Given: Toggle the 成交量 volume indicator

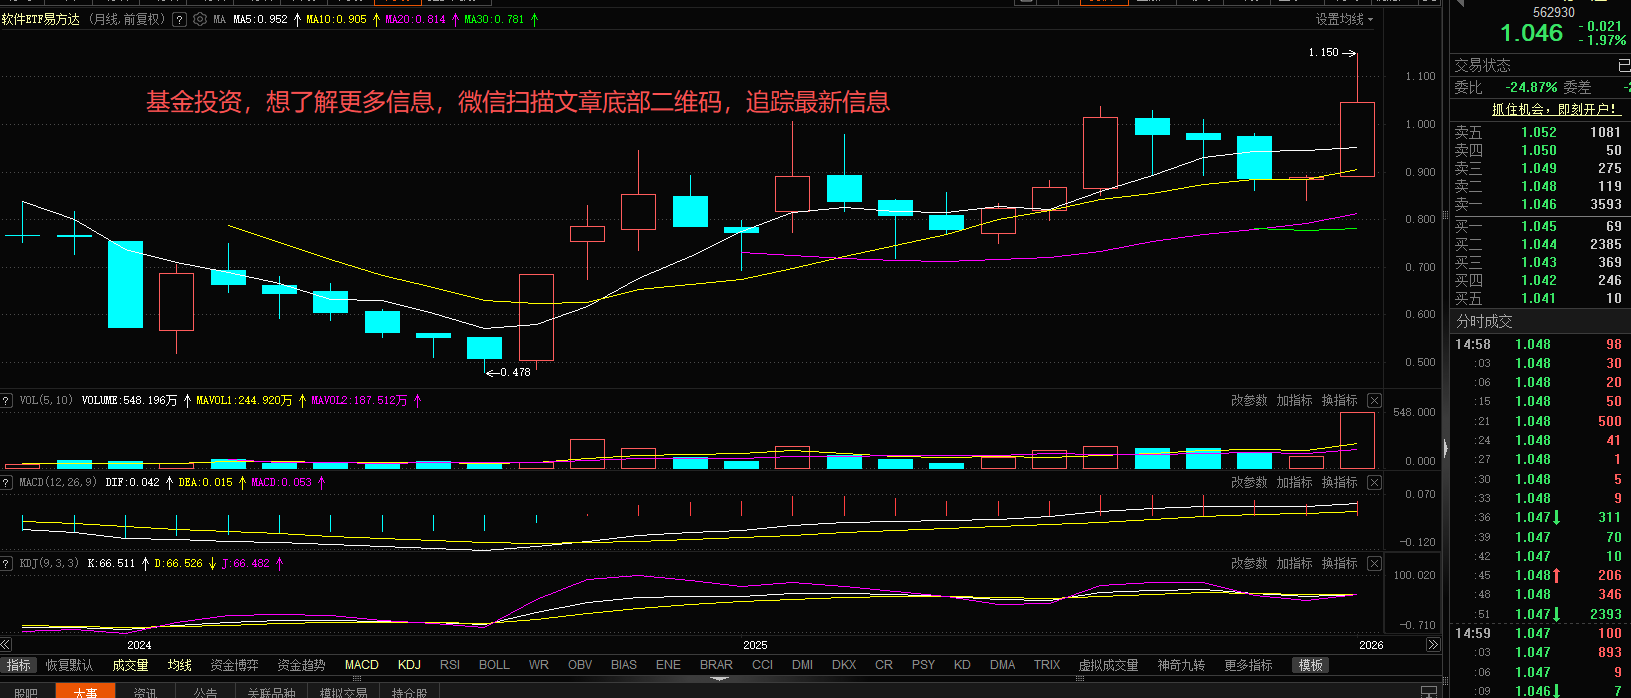Looking at the screenshot, I should (130, 665).
